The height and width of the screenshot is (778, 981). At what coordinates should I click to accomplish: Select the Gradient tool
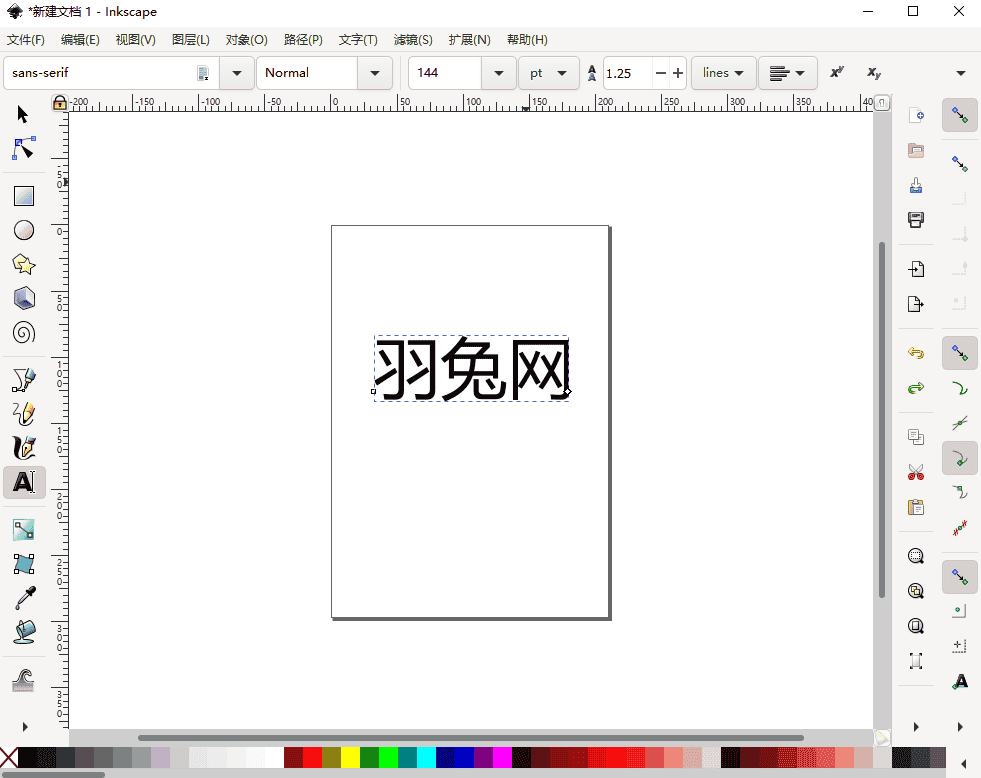[24, 530]
